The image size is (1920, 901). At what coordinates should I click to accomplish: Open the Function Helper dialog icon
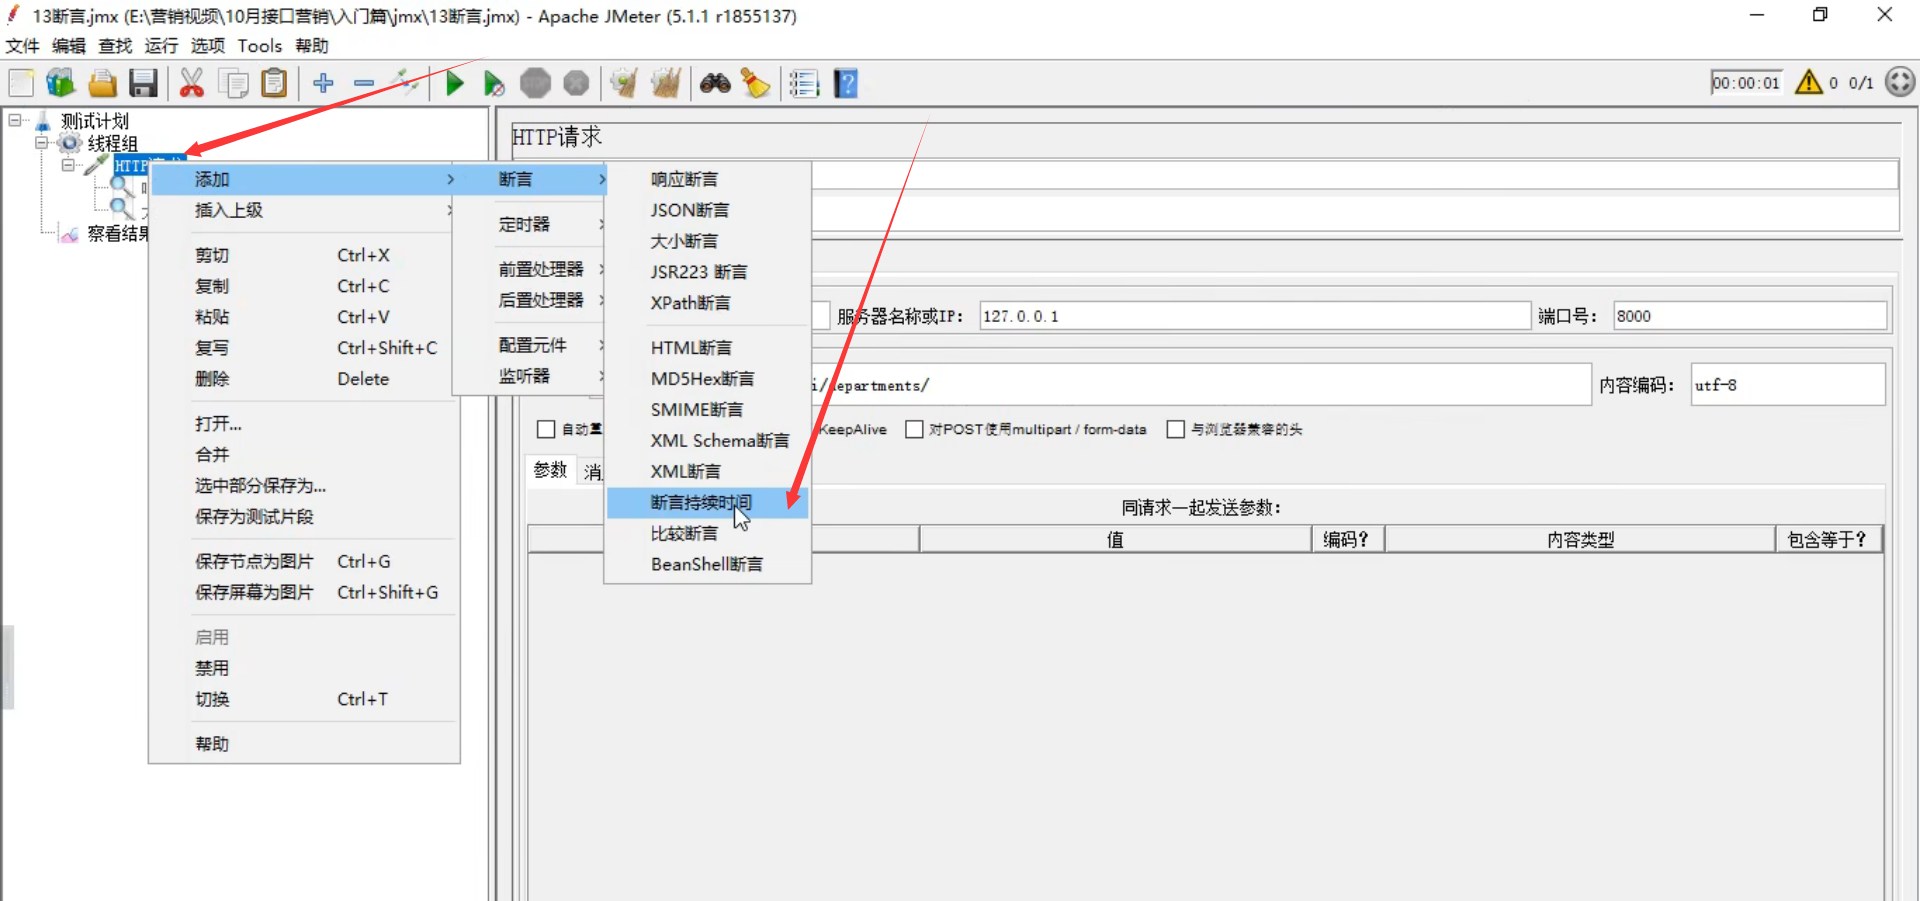pos(804,83)
